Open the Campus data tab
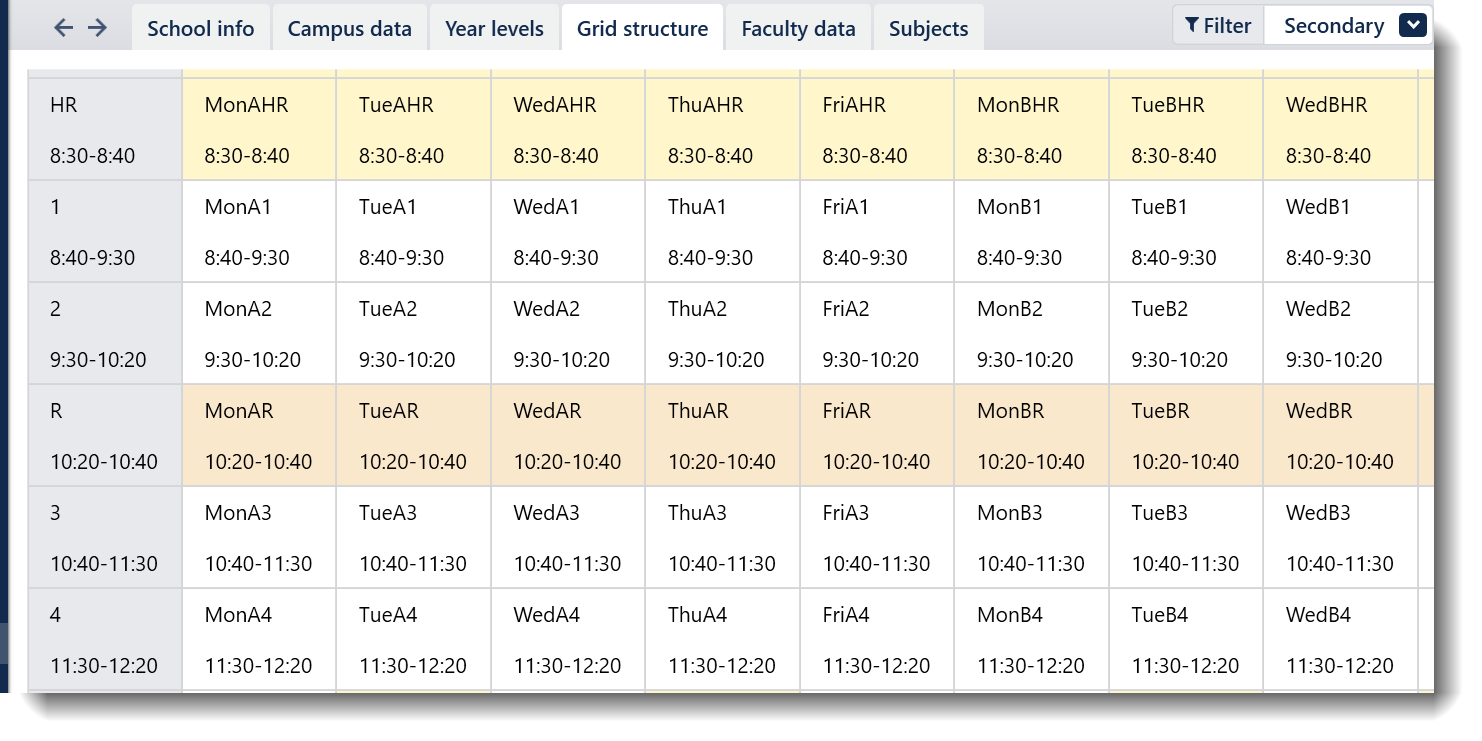This screenshot has width=1482, height=741. click(x=349, y=29)
